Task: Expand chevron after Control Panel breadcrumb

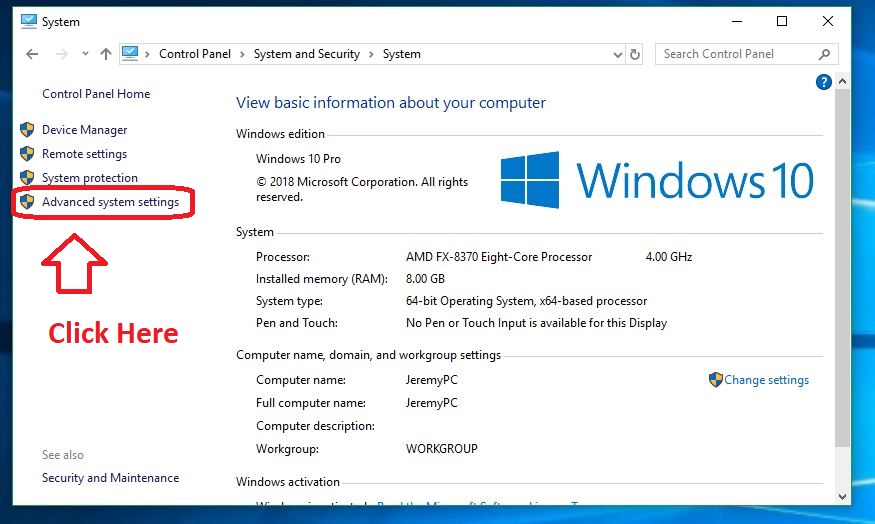Action: pos(243,54)
